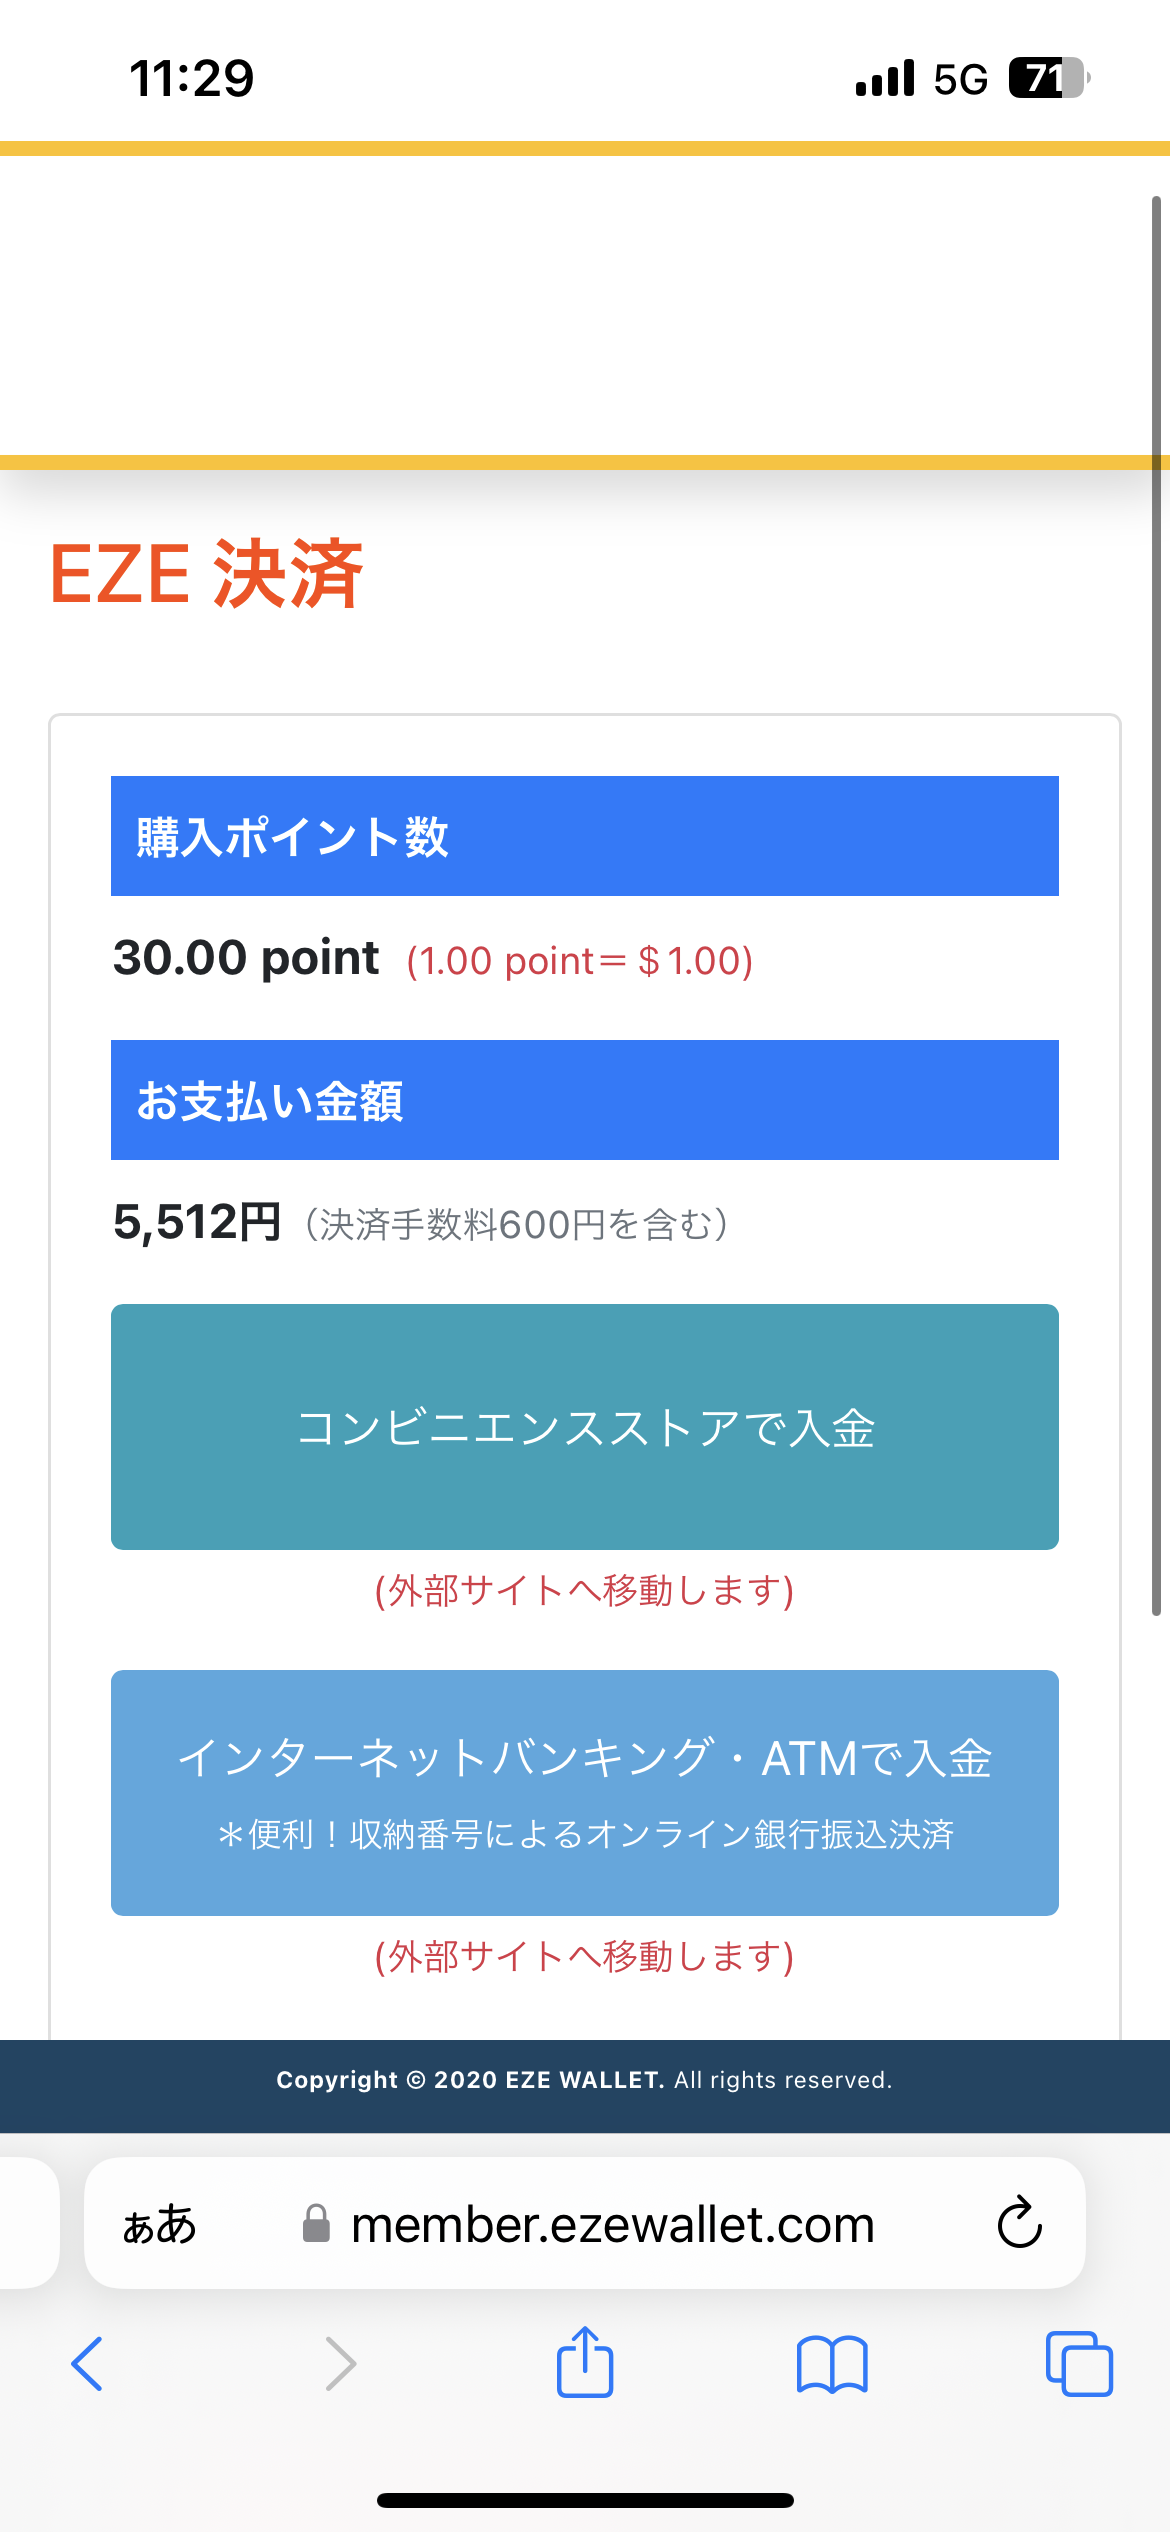Open the Safari share sheet

(585, 2362)
